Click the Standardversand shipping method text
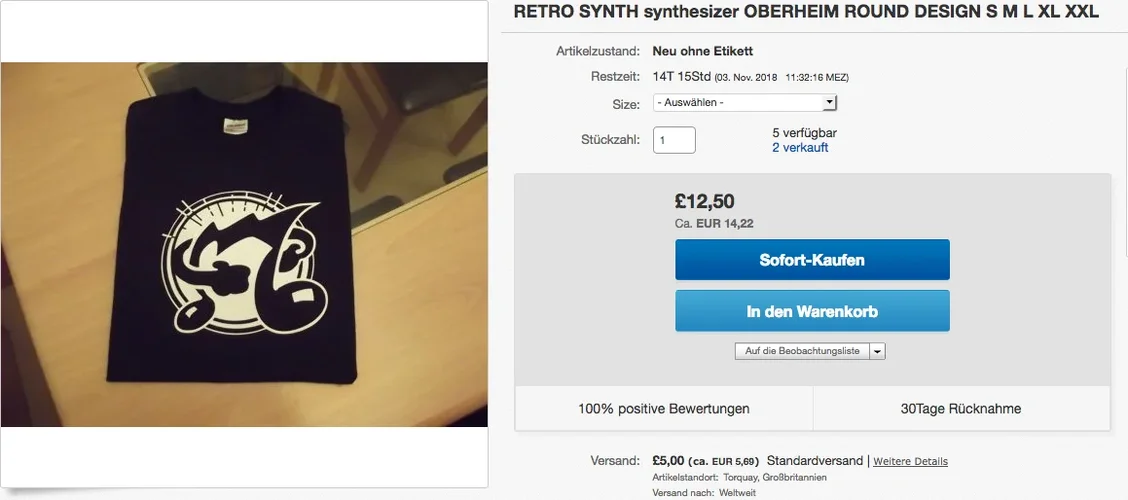The image size is (1128, 500). point(814,461)
